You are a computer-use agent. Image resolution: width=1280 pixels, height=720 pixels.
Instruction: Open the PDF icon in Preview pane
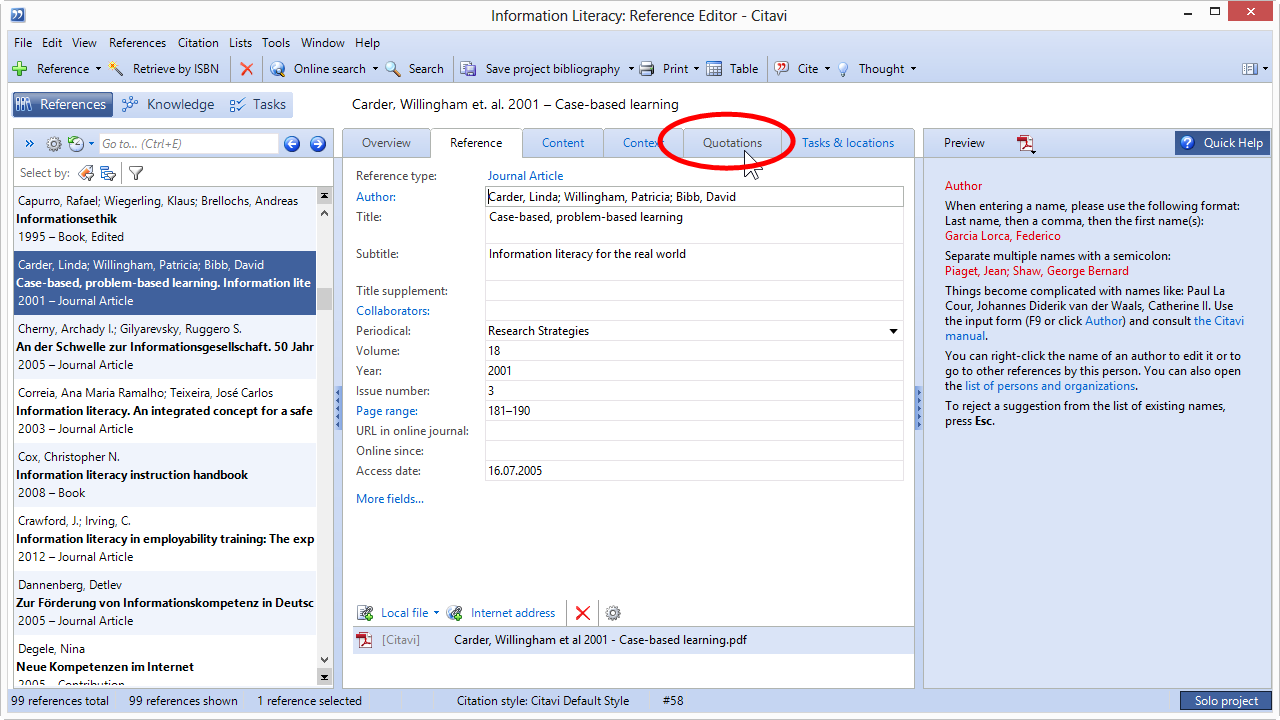tap(1026, 144)
